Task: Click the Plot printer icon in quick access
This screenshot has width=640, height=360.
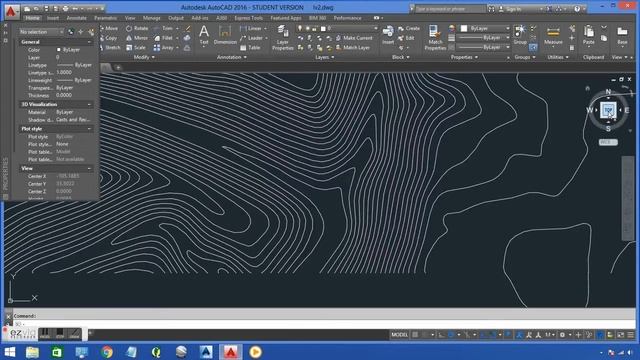Action: pyautogui.click(x=65, y=9)
